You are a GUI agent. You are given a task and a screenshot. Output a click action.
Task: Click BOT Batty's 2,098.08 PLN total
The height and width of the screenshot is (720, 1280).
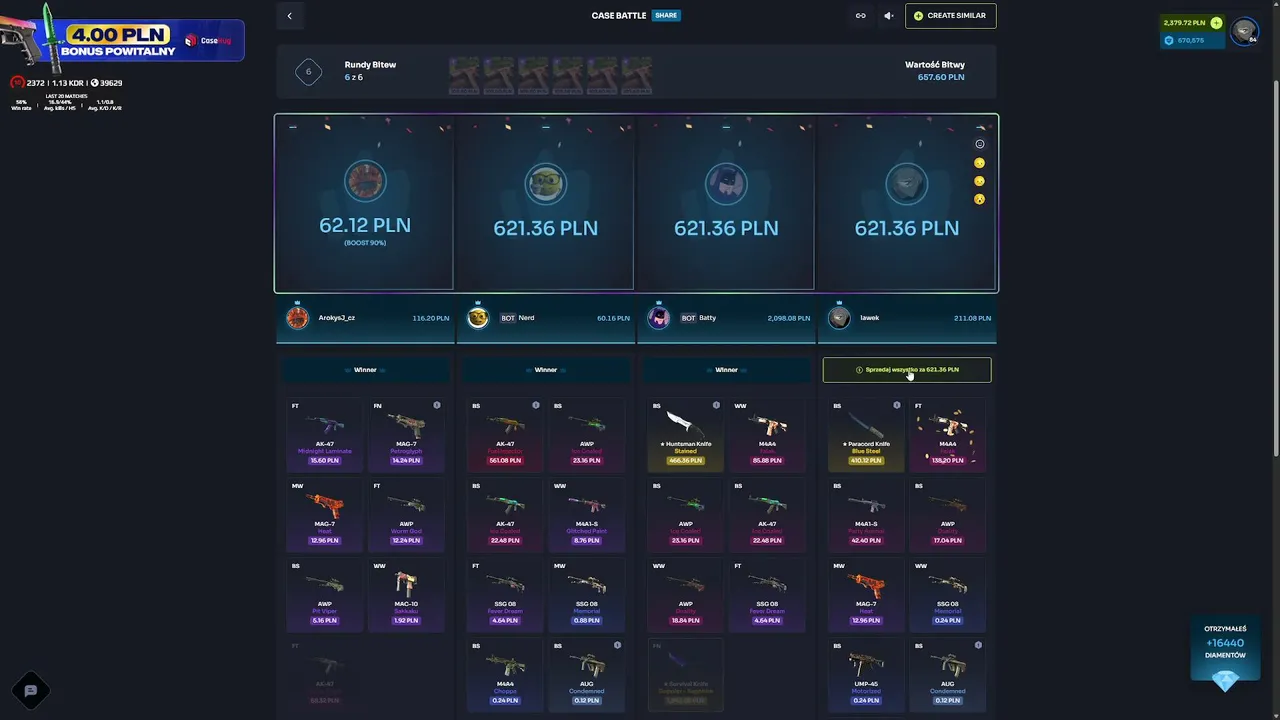(789, 318)
